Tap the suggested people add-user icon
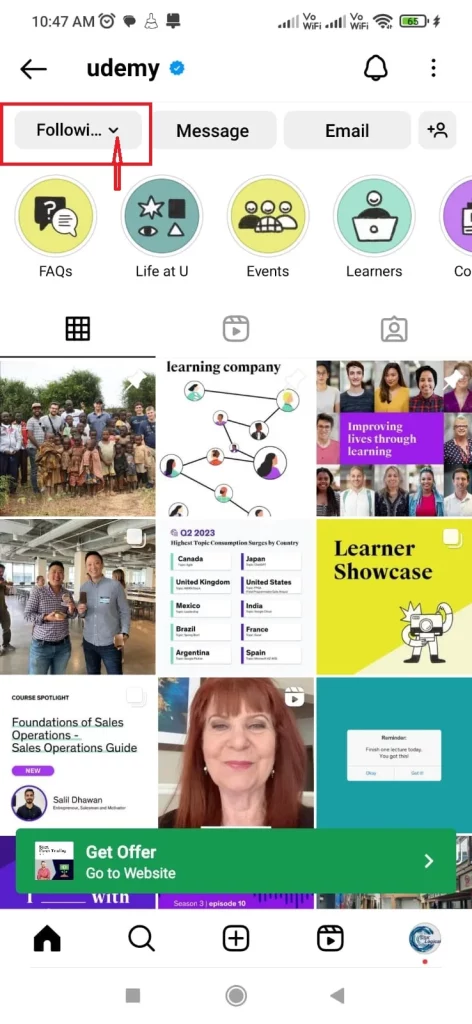472x1024 pixels. (x=437, y=130)
